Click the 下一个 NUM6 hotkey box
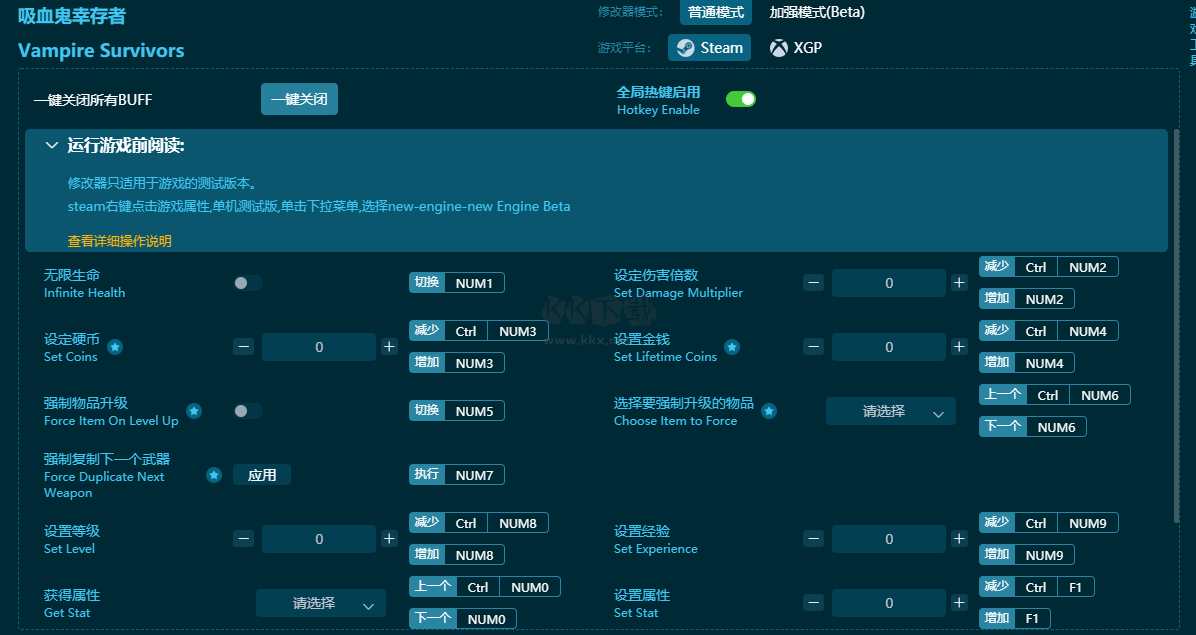The height and width of the screenshot is (635, 1196). [x=1033, y=427]
